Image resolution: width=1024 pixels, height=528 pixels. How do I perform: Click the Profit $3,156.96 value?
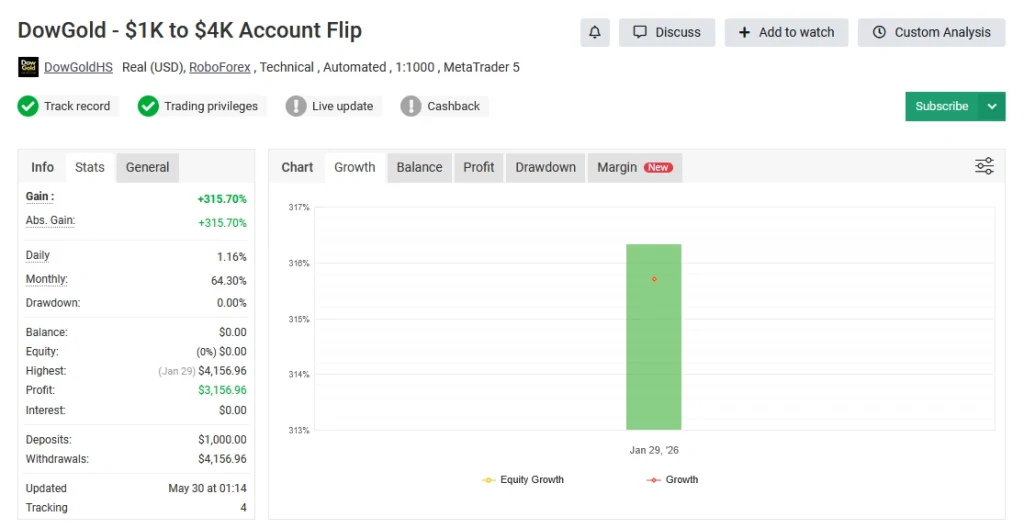223,390
